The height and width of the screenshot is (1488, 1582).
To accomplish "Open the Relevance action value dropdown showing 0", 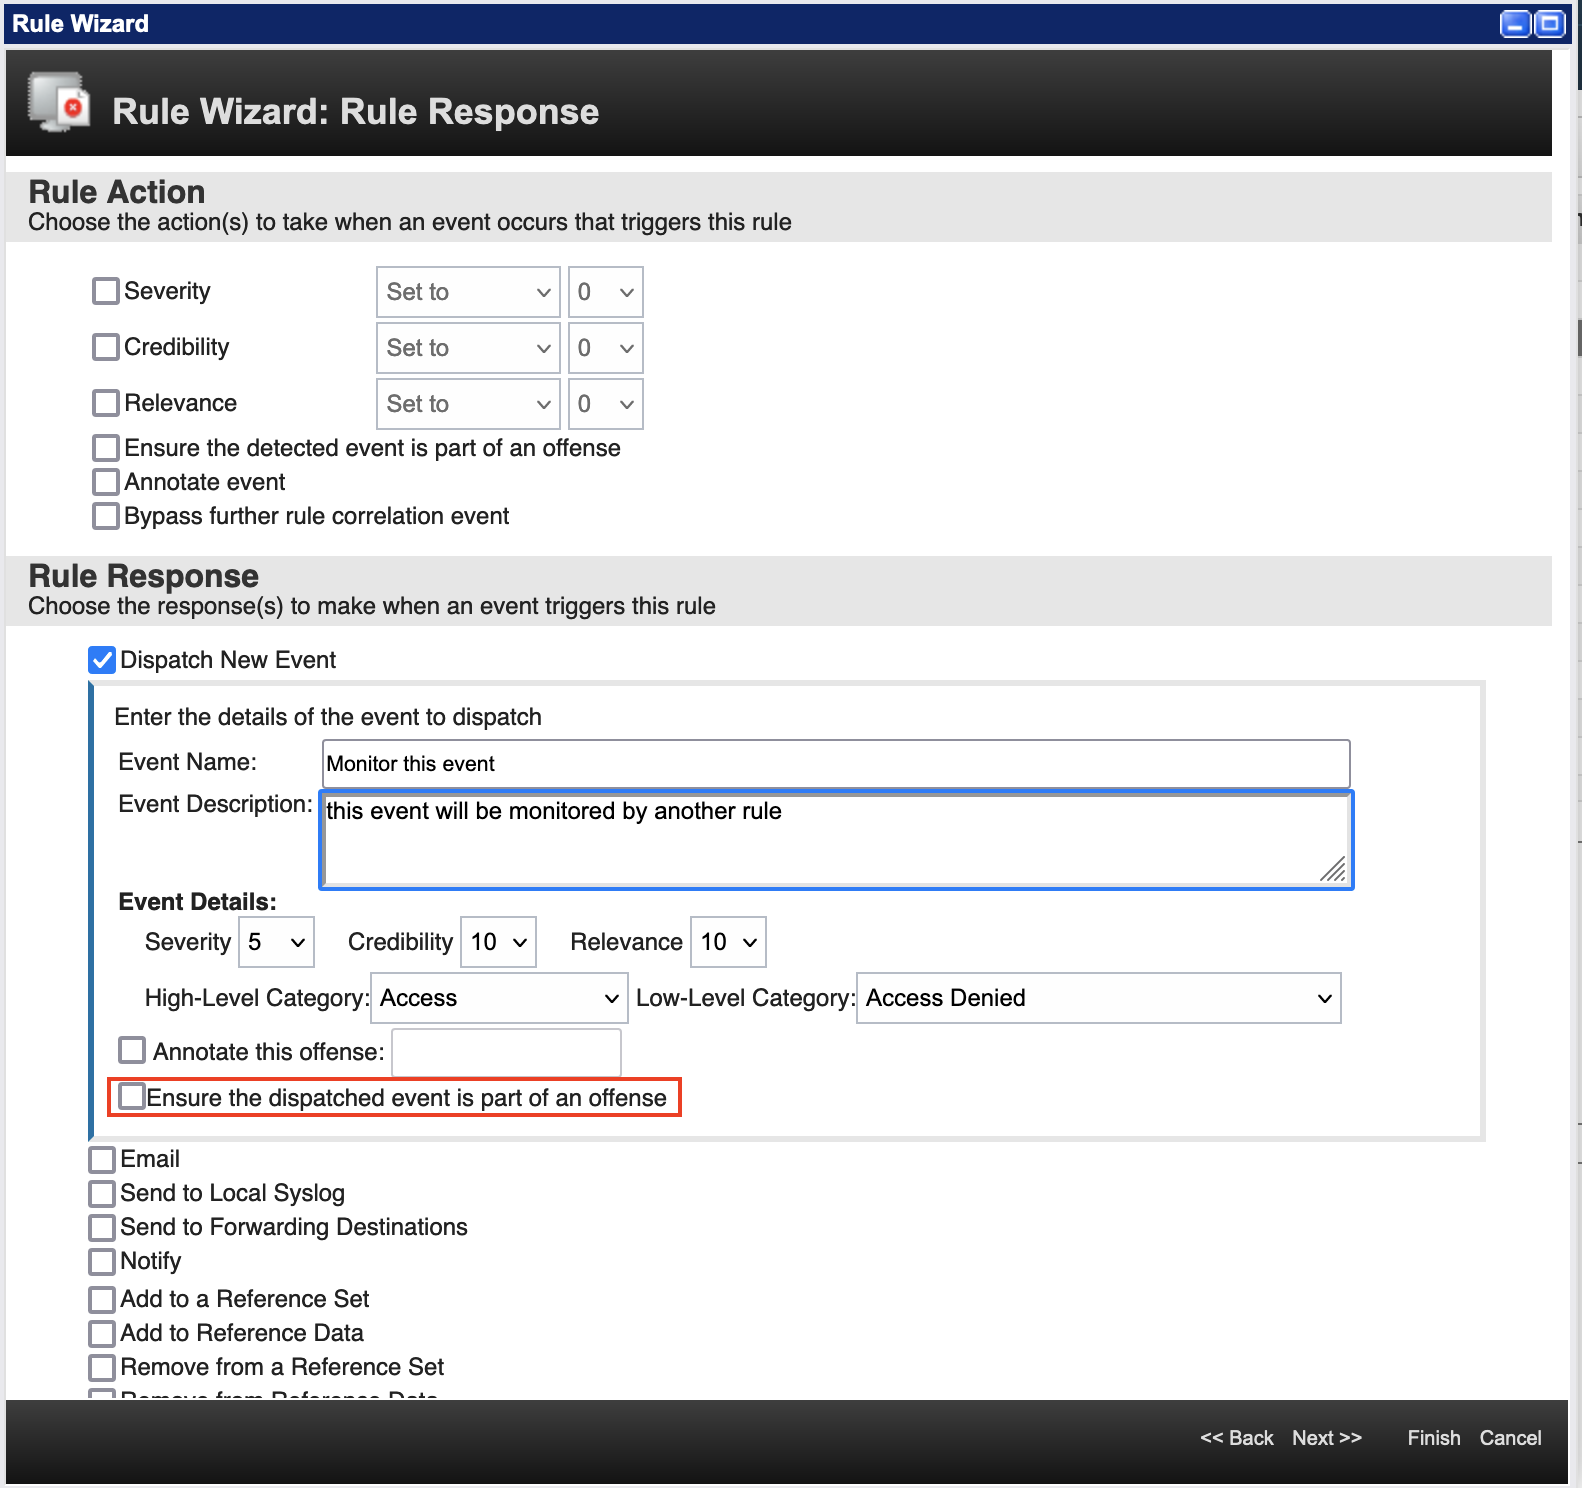I will click(606, 404).
